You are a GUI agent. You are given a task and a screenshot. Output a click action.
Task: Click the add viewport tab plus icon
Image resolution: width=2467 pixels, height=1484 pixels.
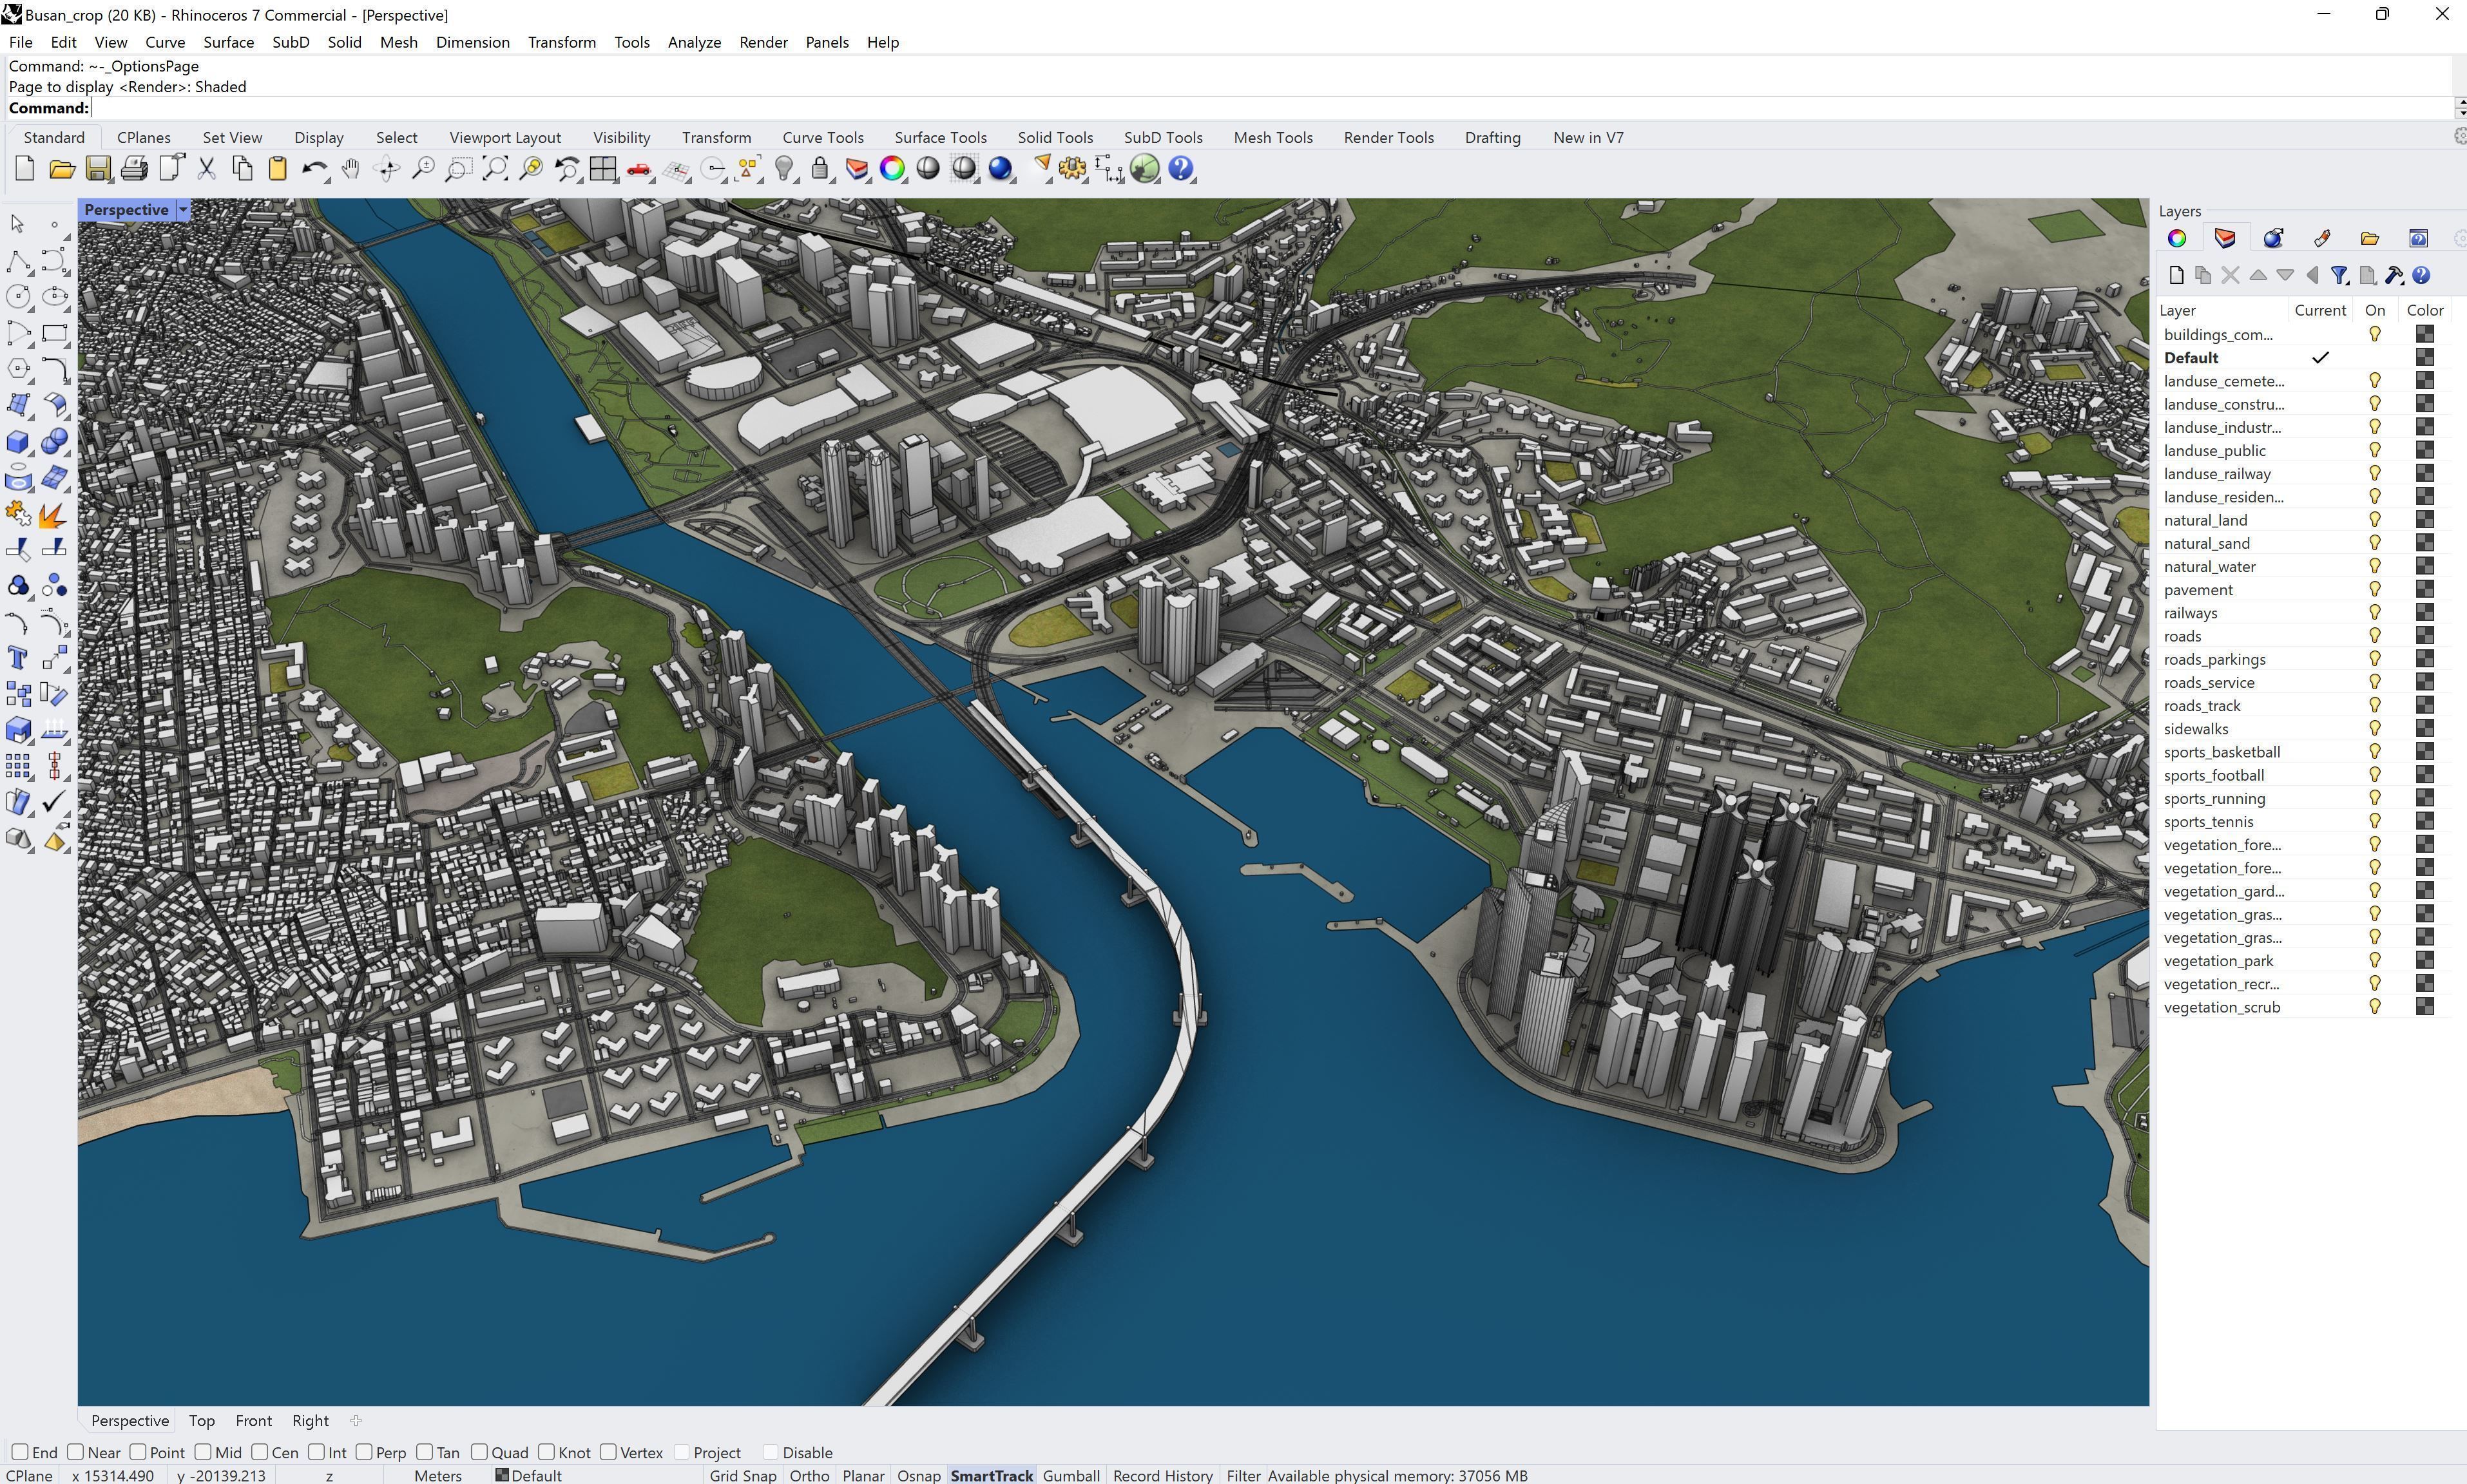coord(356,1420)
